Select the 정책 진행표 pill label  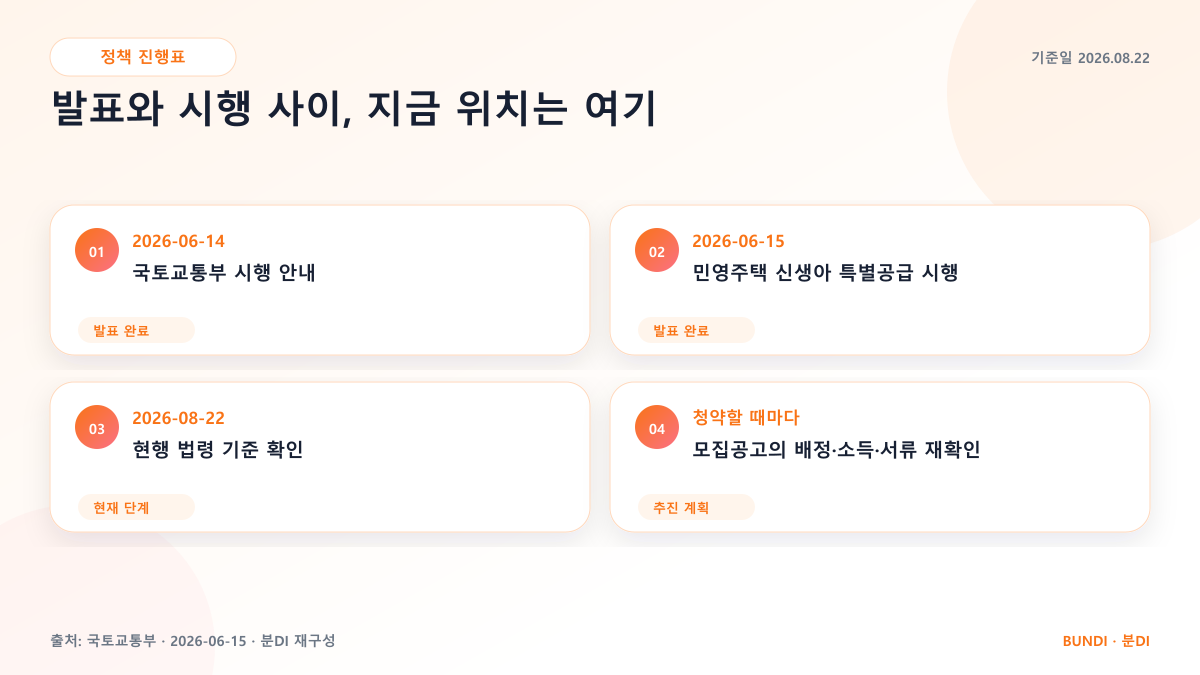point(143,57)
